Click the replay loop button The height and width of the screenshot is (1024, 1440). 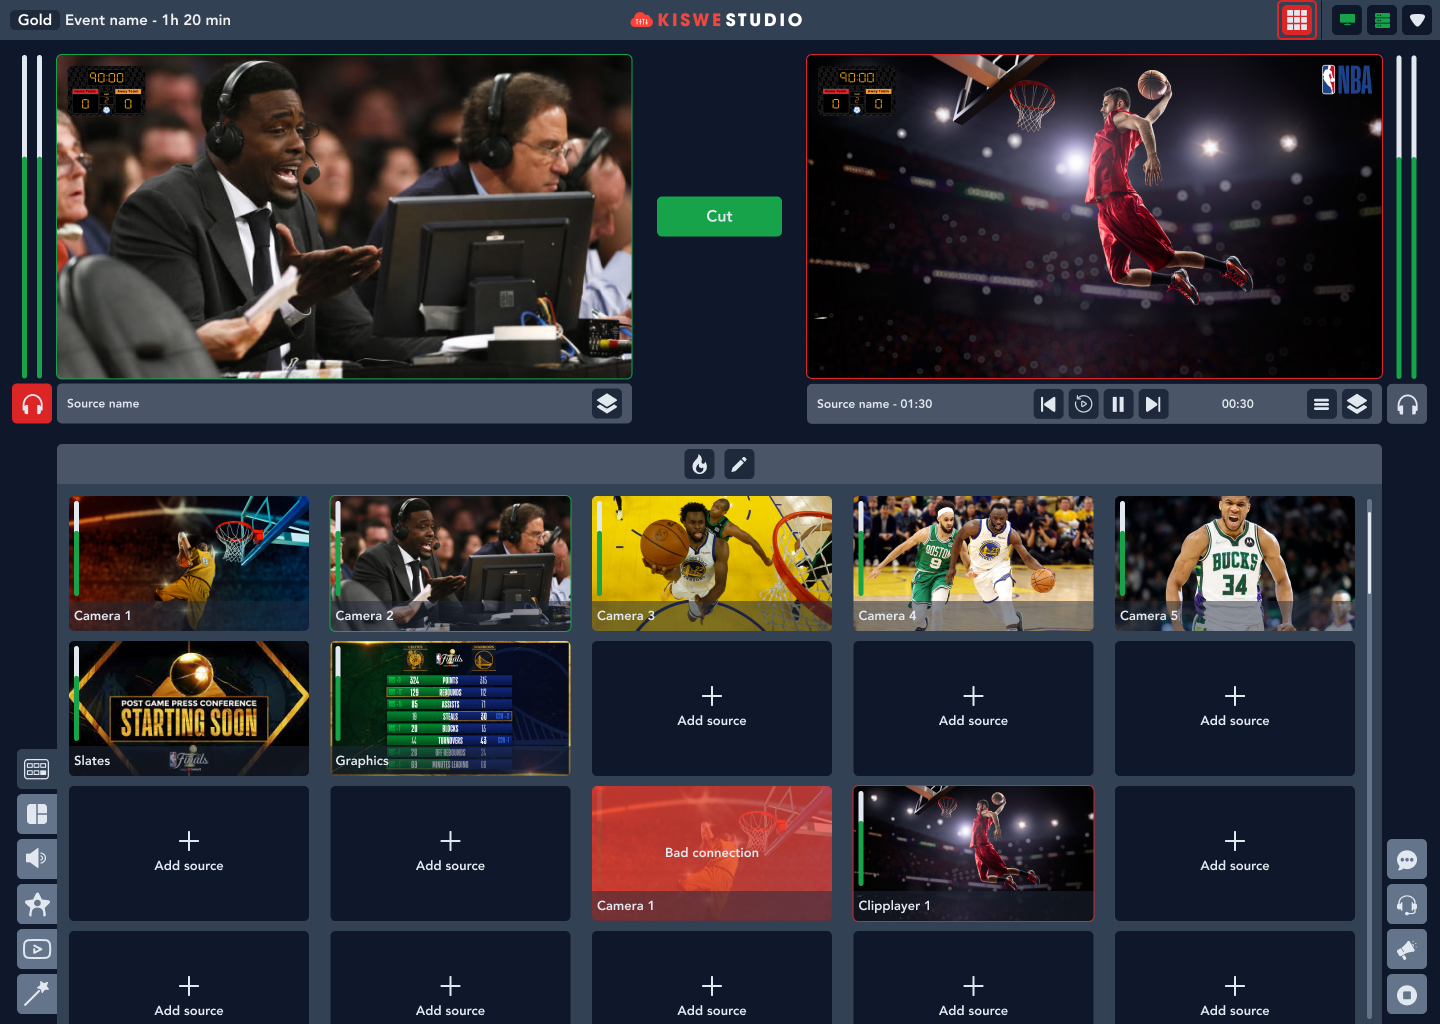tap(1083, 404)
